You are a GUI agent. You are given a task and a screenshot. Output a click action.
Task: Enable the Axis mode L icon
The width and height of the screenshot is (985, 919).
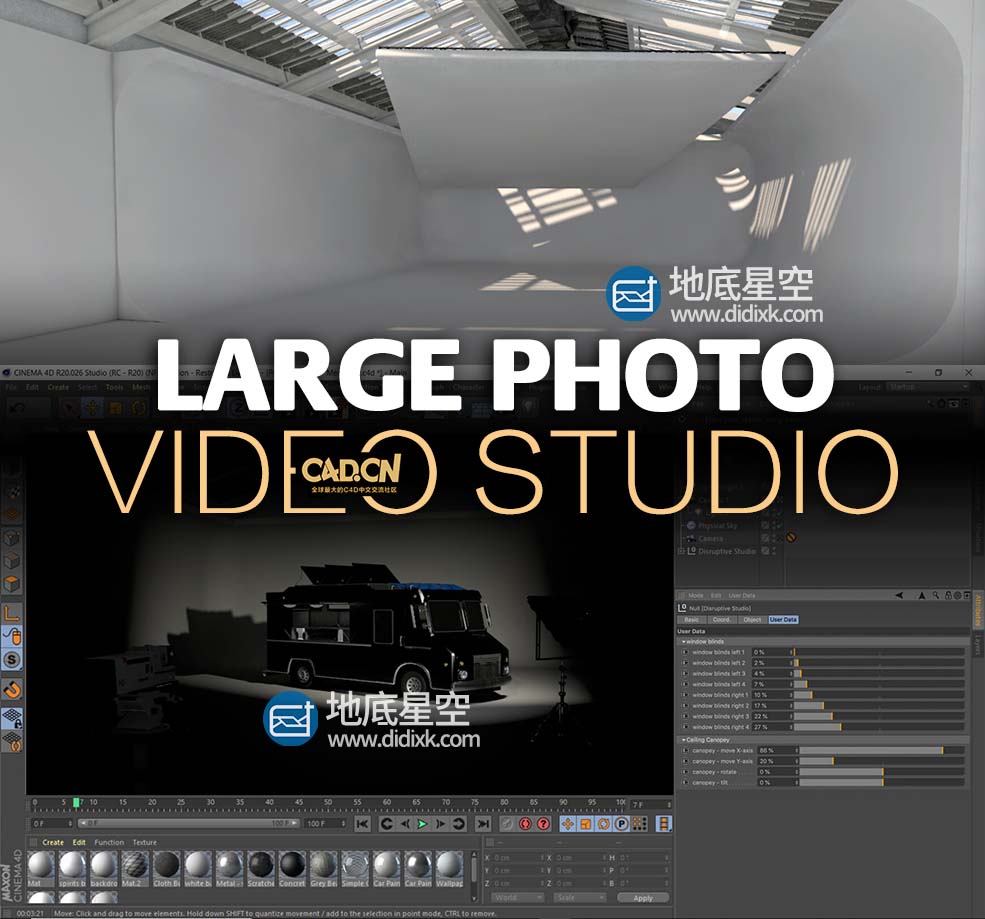(x=12, y=612)
